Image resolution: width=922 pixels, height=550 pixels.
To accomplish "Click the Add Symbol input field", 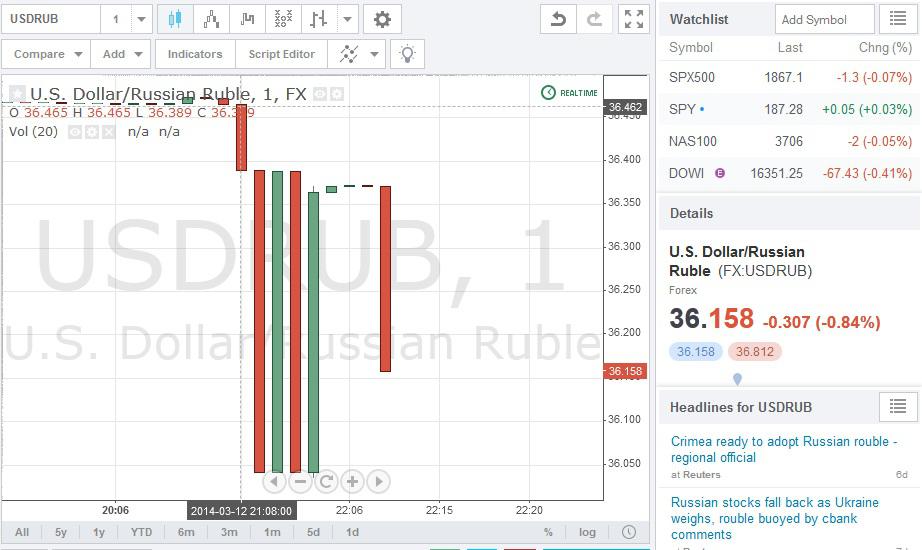I will pos(824,19).
